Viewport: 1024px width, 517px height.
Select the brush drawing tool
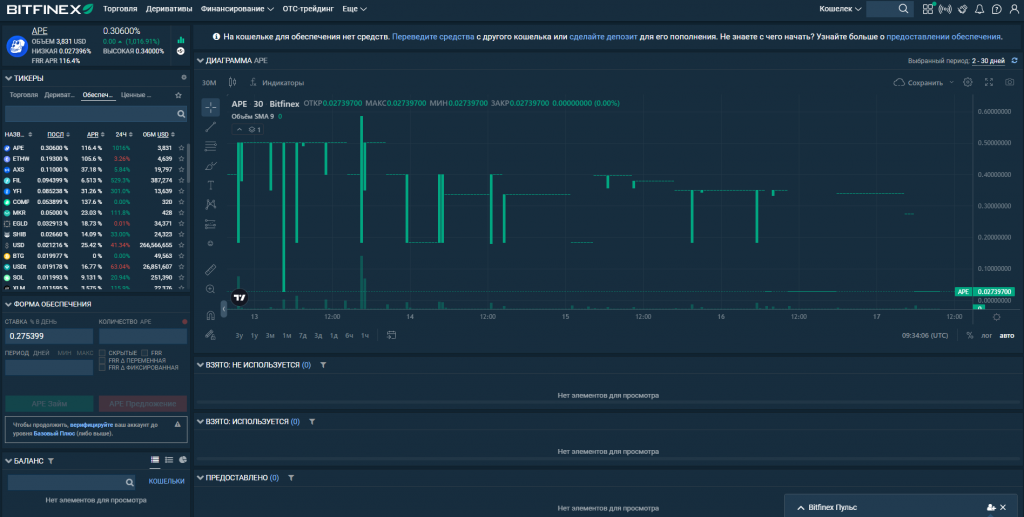(210, 166)
